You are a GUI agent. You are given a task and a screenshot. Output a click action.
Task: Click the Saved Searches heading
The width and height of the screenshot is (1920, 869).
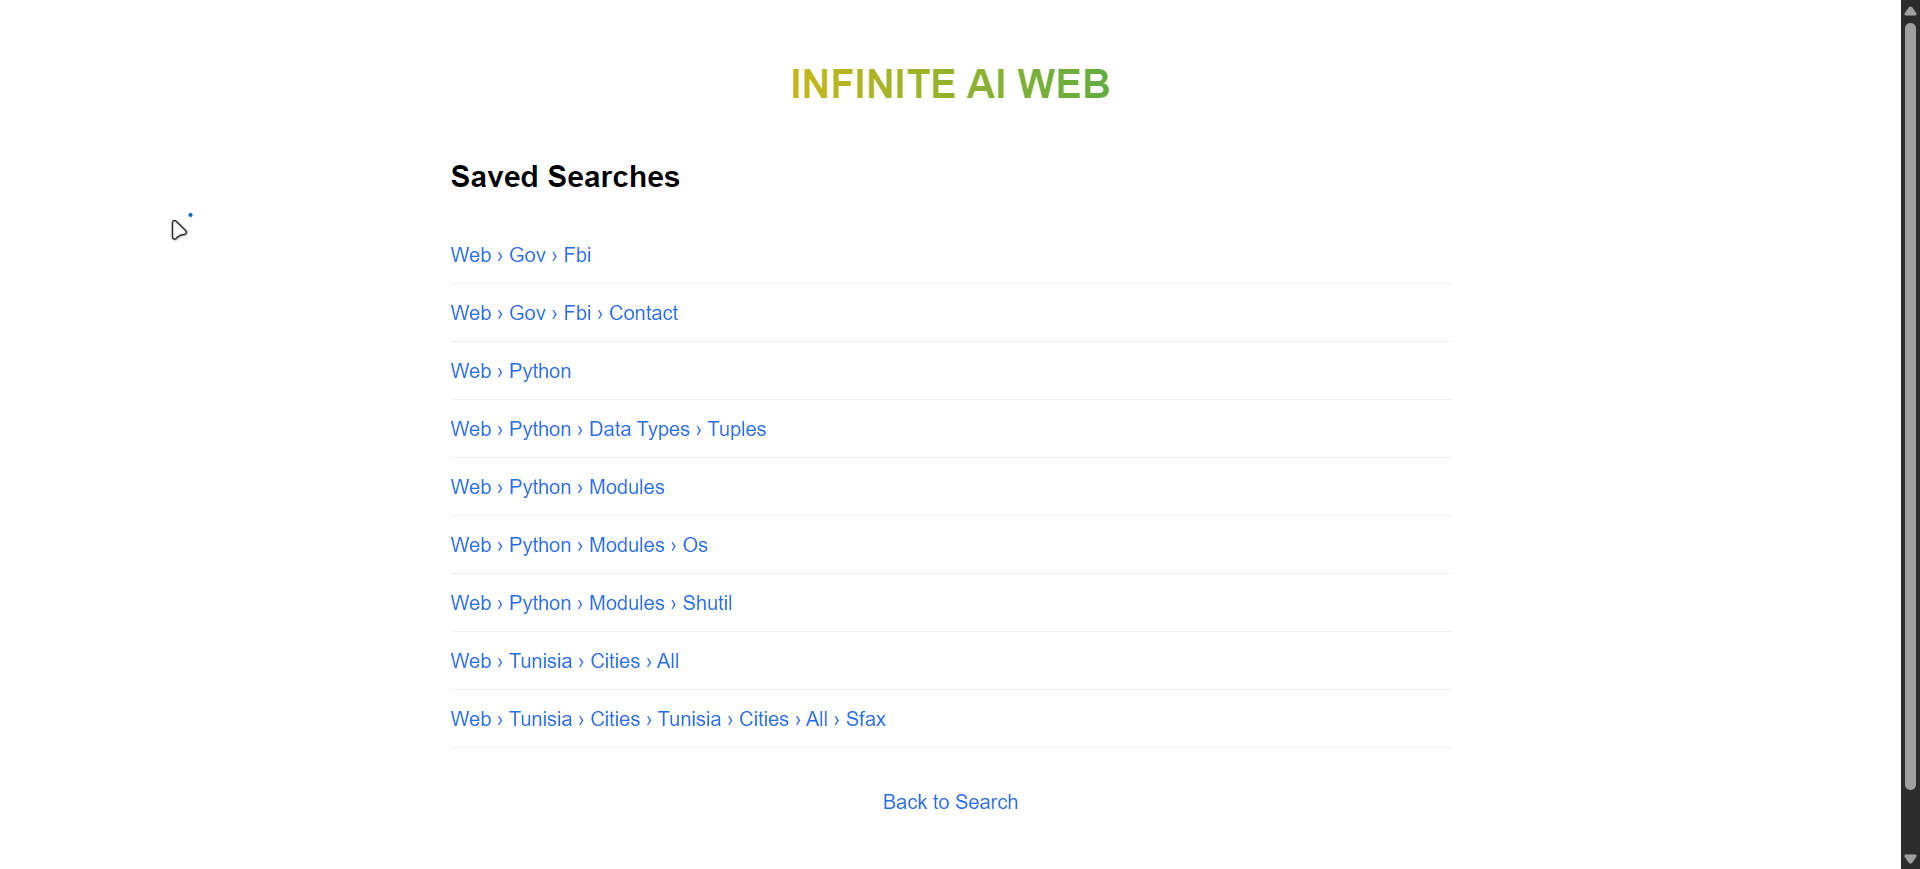point(565,177)
